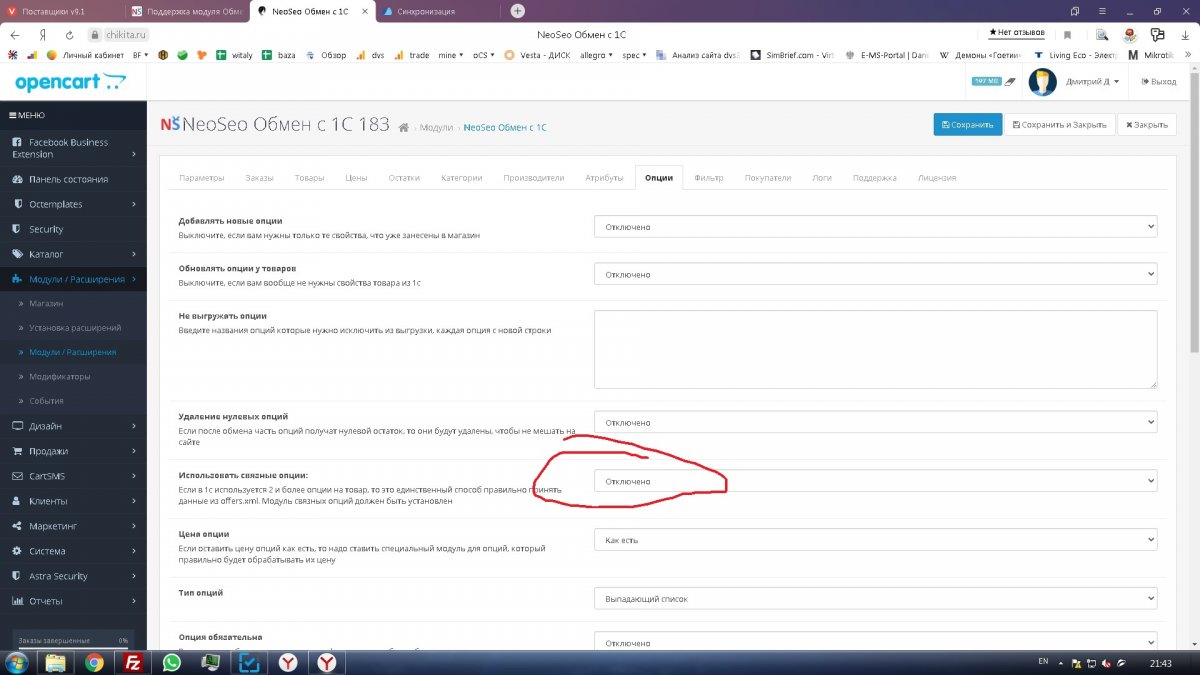Viewport: 1200px width, 675px height.
Task: Open the Производители tab
Action: point(534,178)
